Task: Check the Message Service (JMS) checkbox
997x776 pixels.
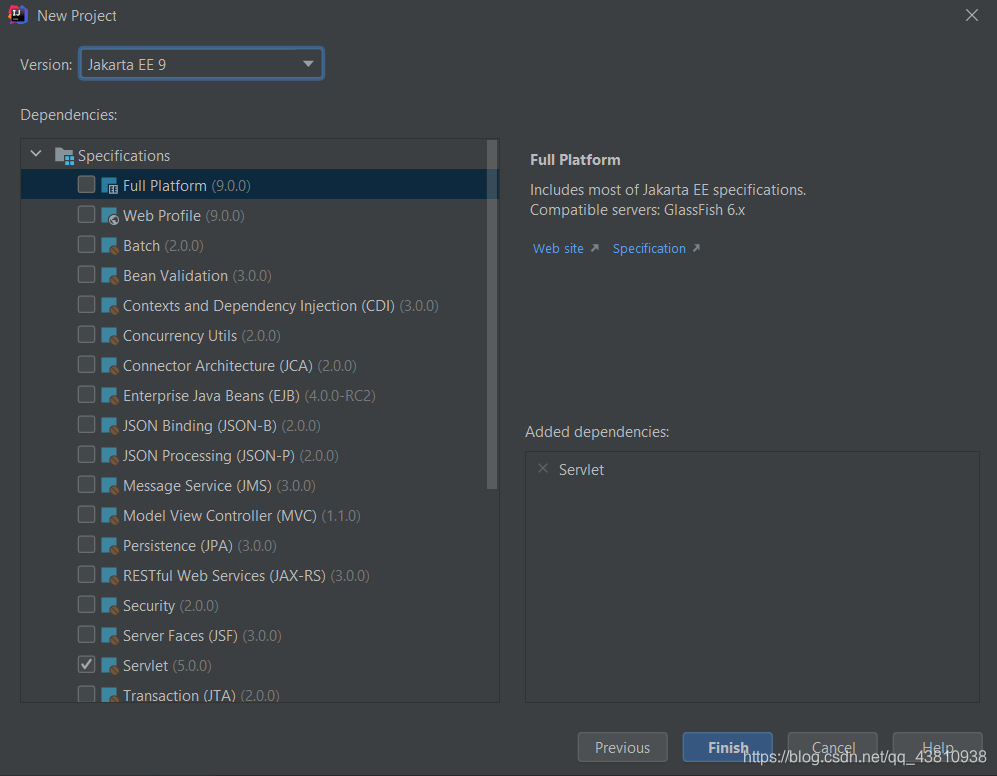Action: click(86, 484)
